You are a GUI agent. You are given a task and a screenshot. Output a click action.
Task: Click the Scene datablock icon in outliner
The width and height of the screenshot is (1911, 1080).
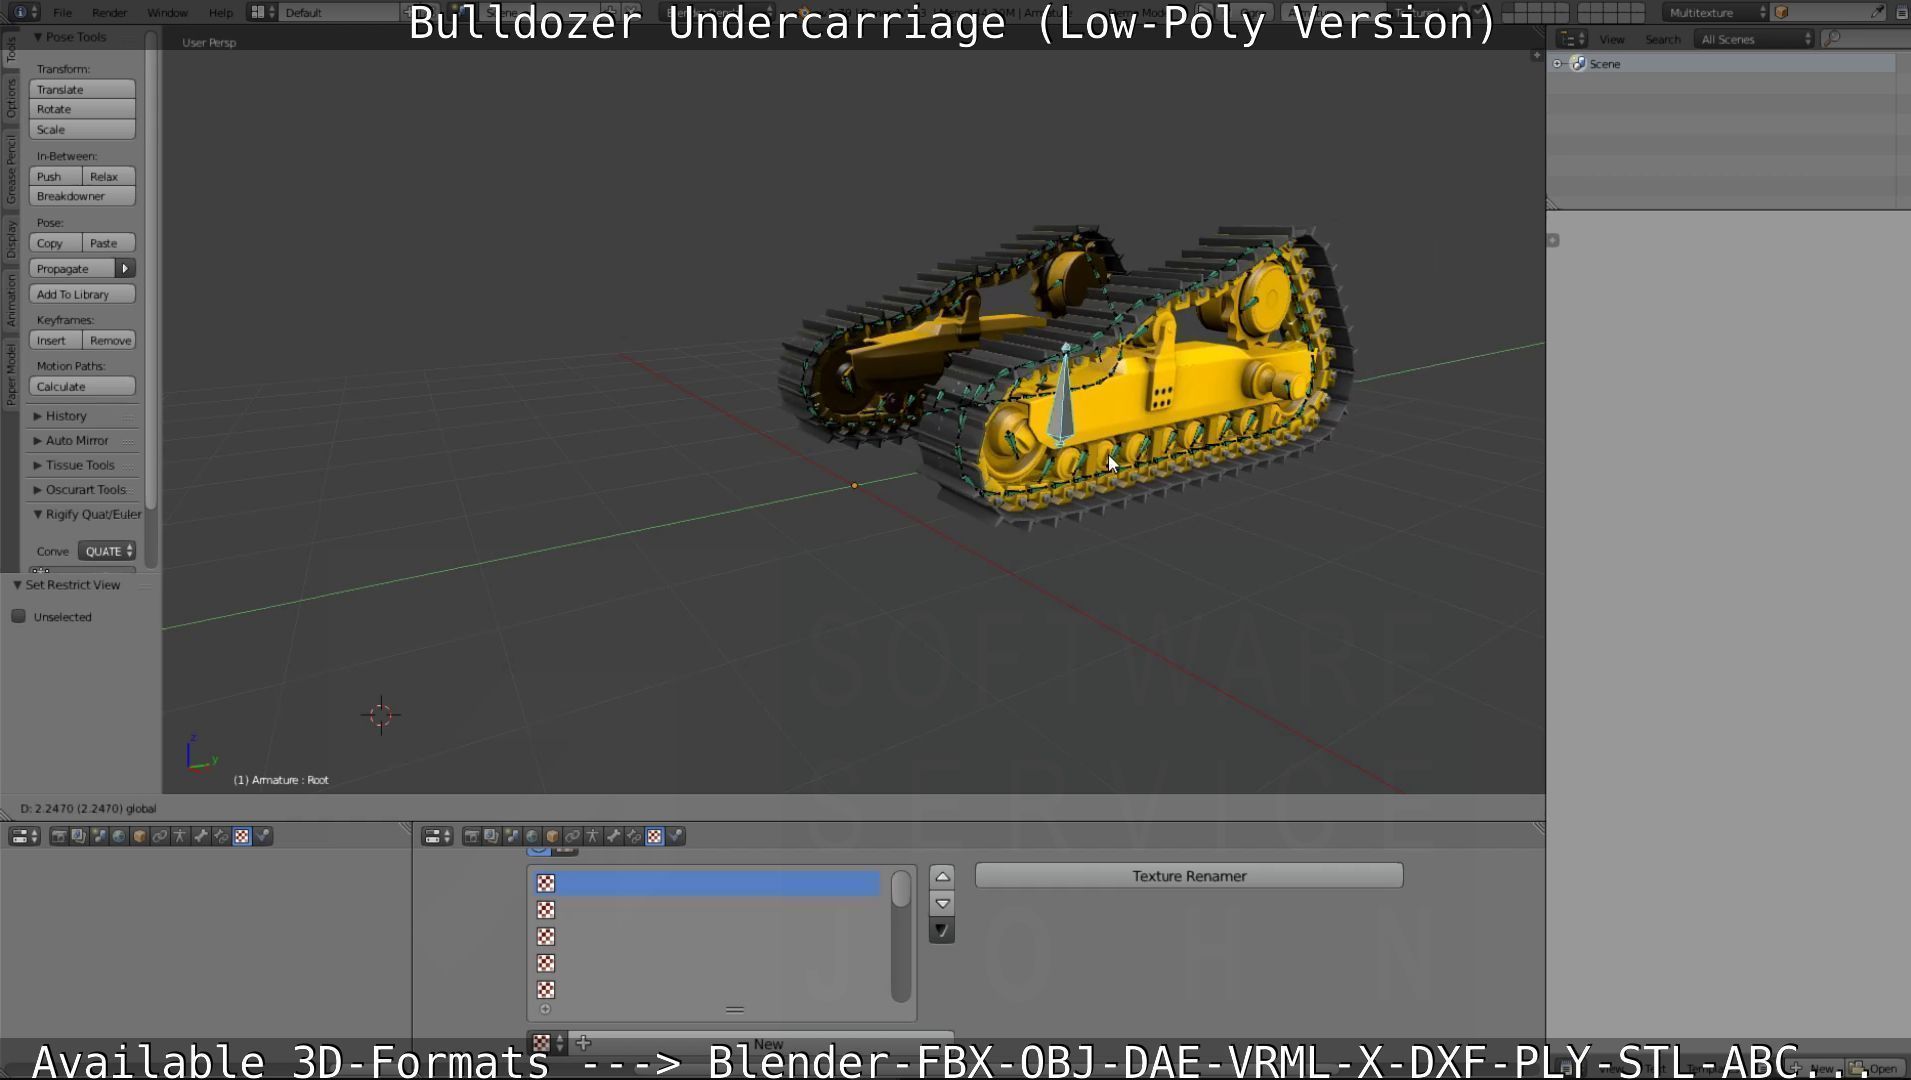1578,64
